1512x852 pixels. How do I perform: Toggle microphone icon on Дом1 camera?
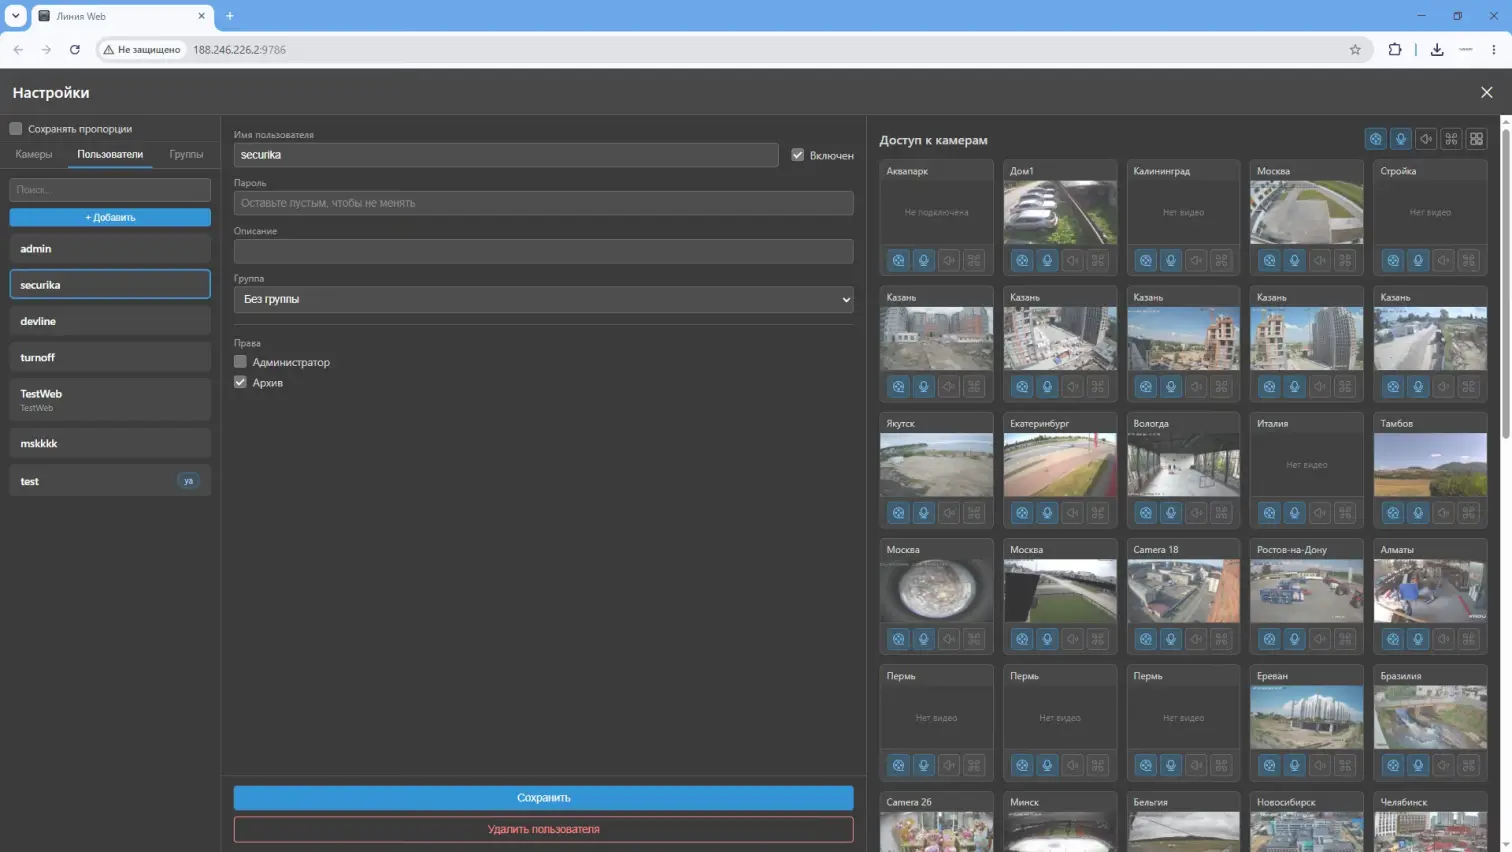click(x=1047, y=261)
